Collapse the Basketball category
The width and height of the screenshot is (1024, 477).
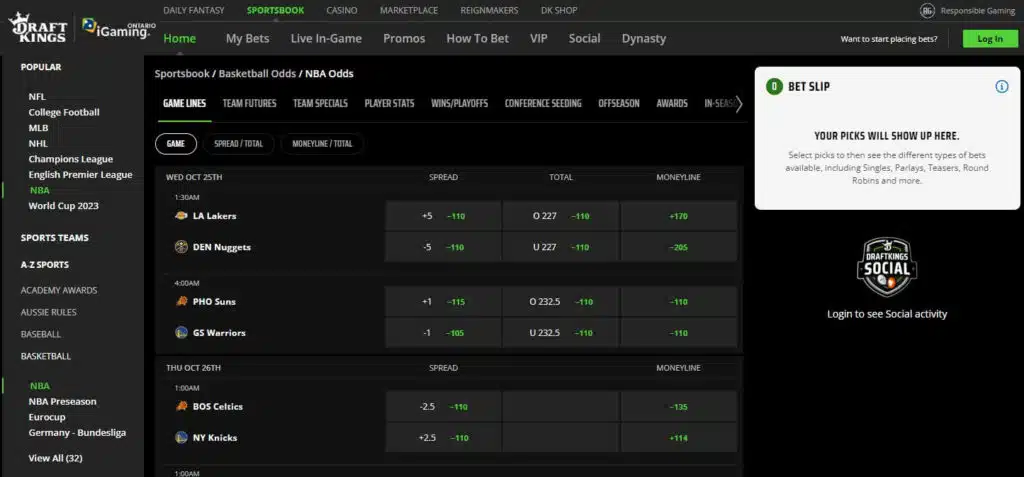click(x=46, y=357)
